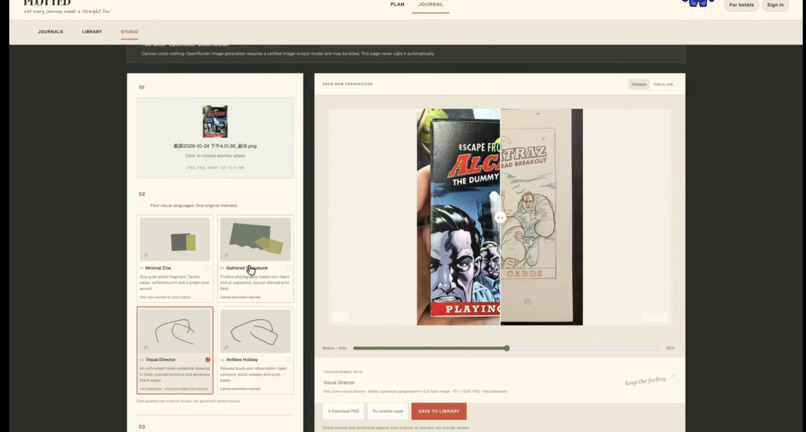Click 'Visual Director' under Transformed With

coord(339,383)
